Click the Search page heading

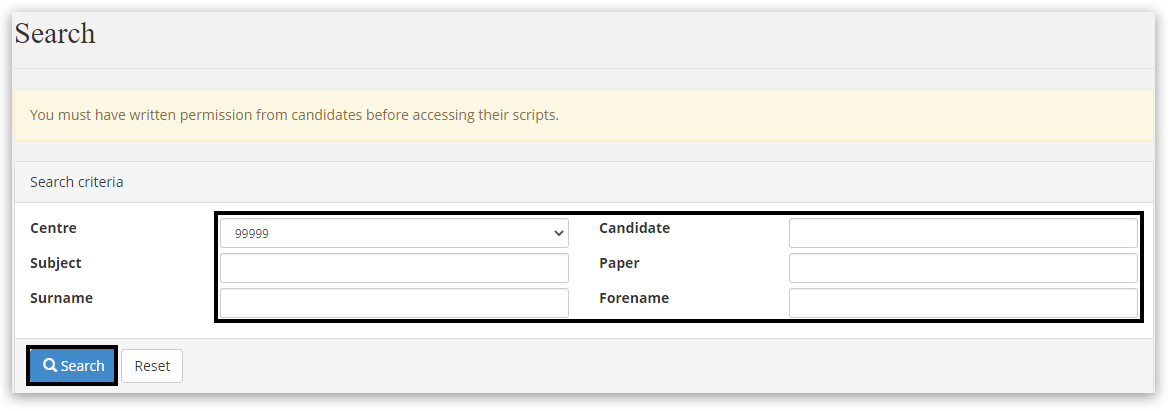tap(55, 34)
